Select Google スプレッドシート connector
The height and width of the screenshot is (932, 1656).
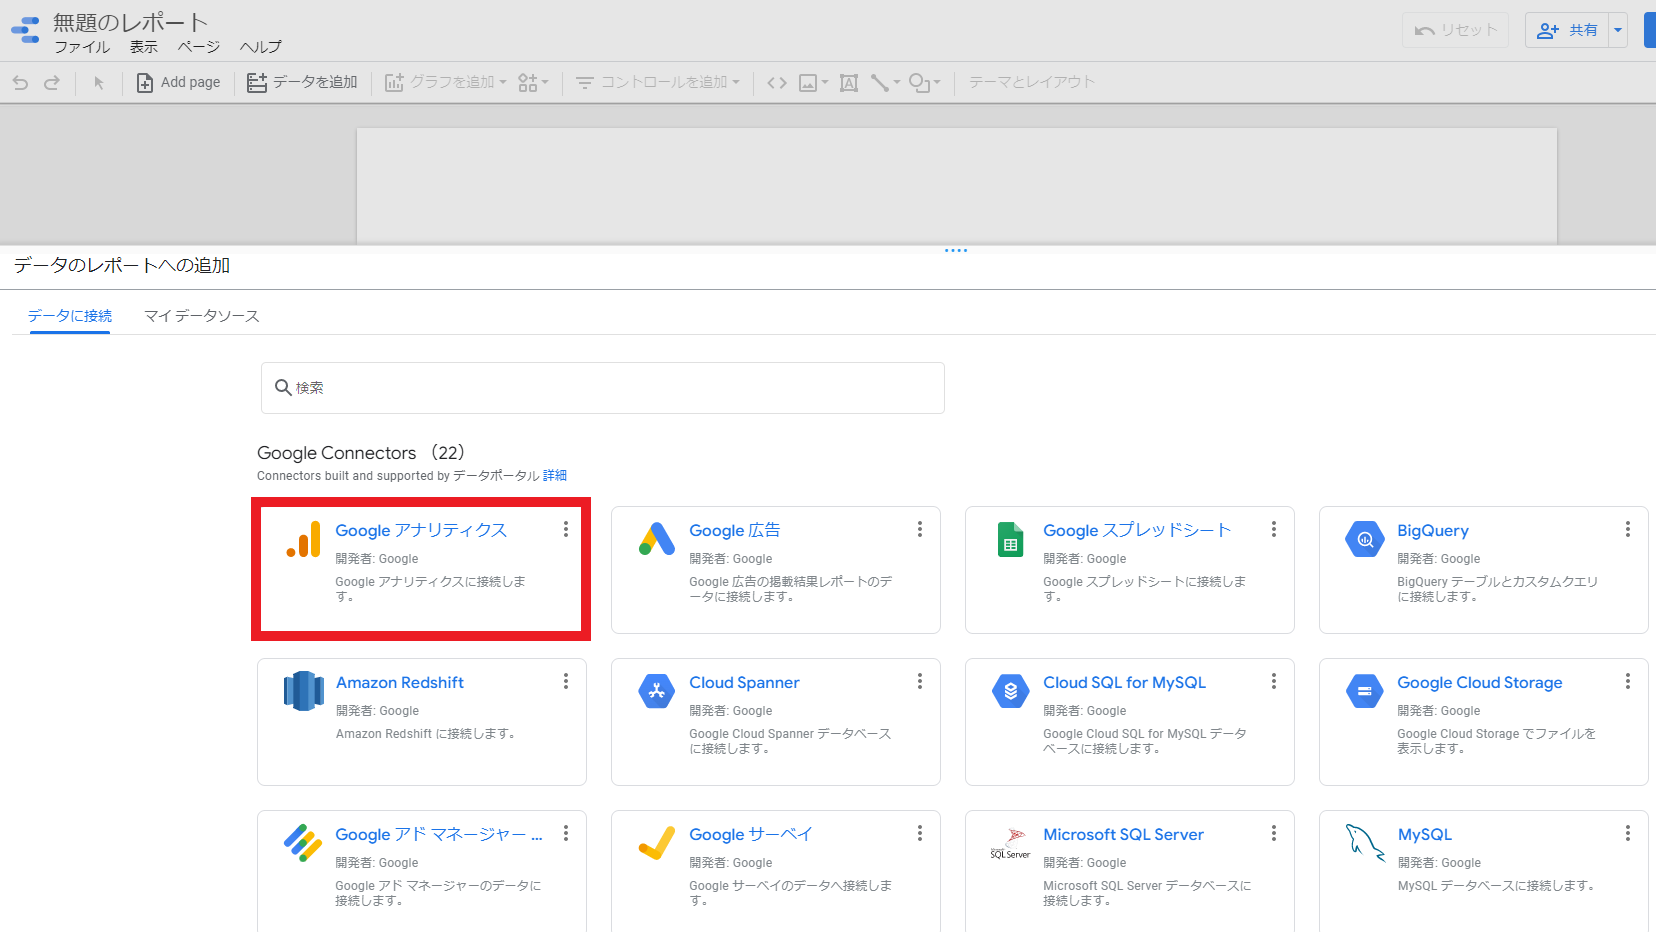click(1130, 569)
